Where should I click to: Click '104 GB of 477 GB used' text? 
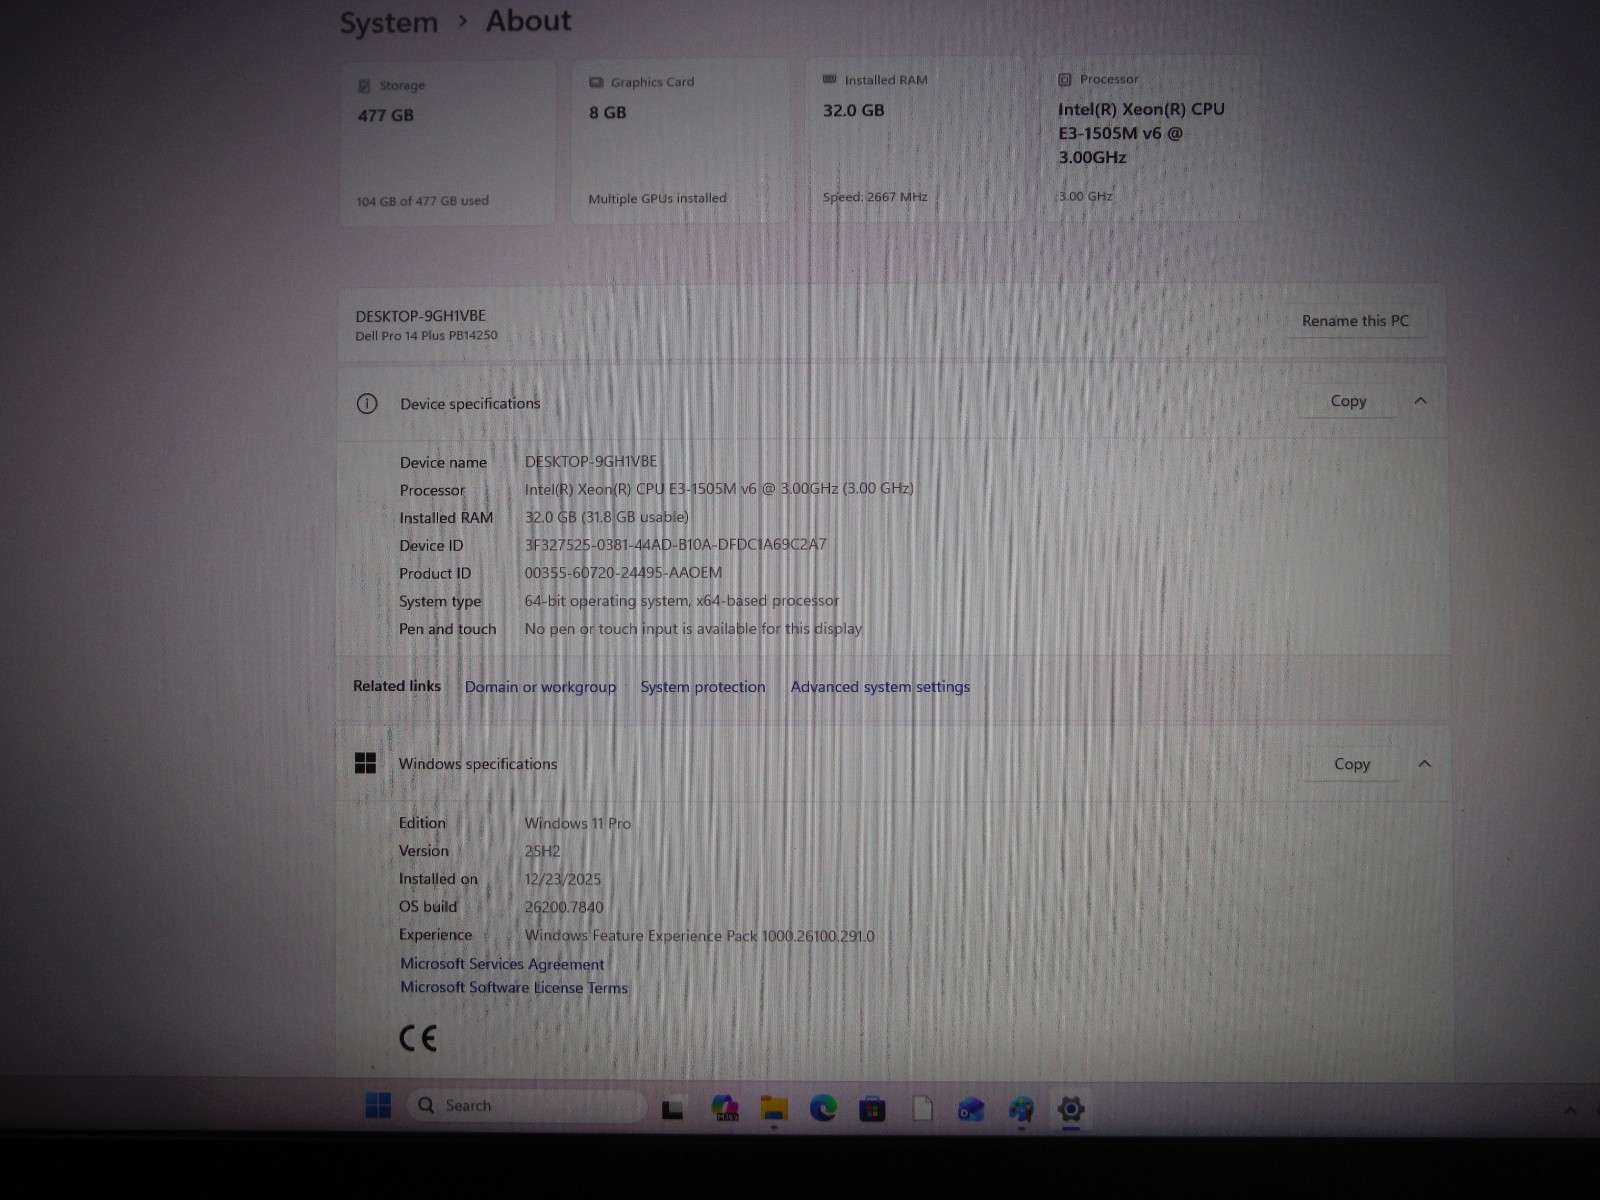point(423,201)
